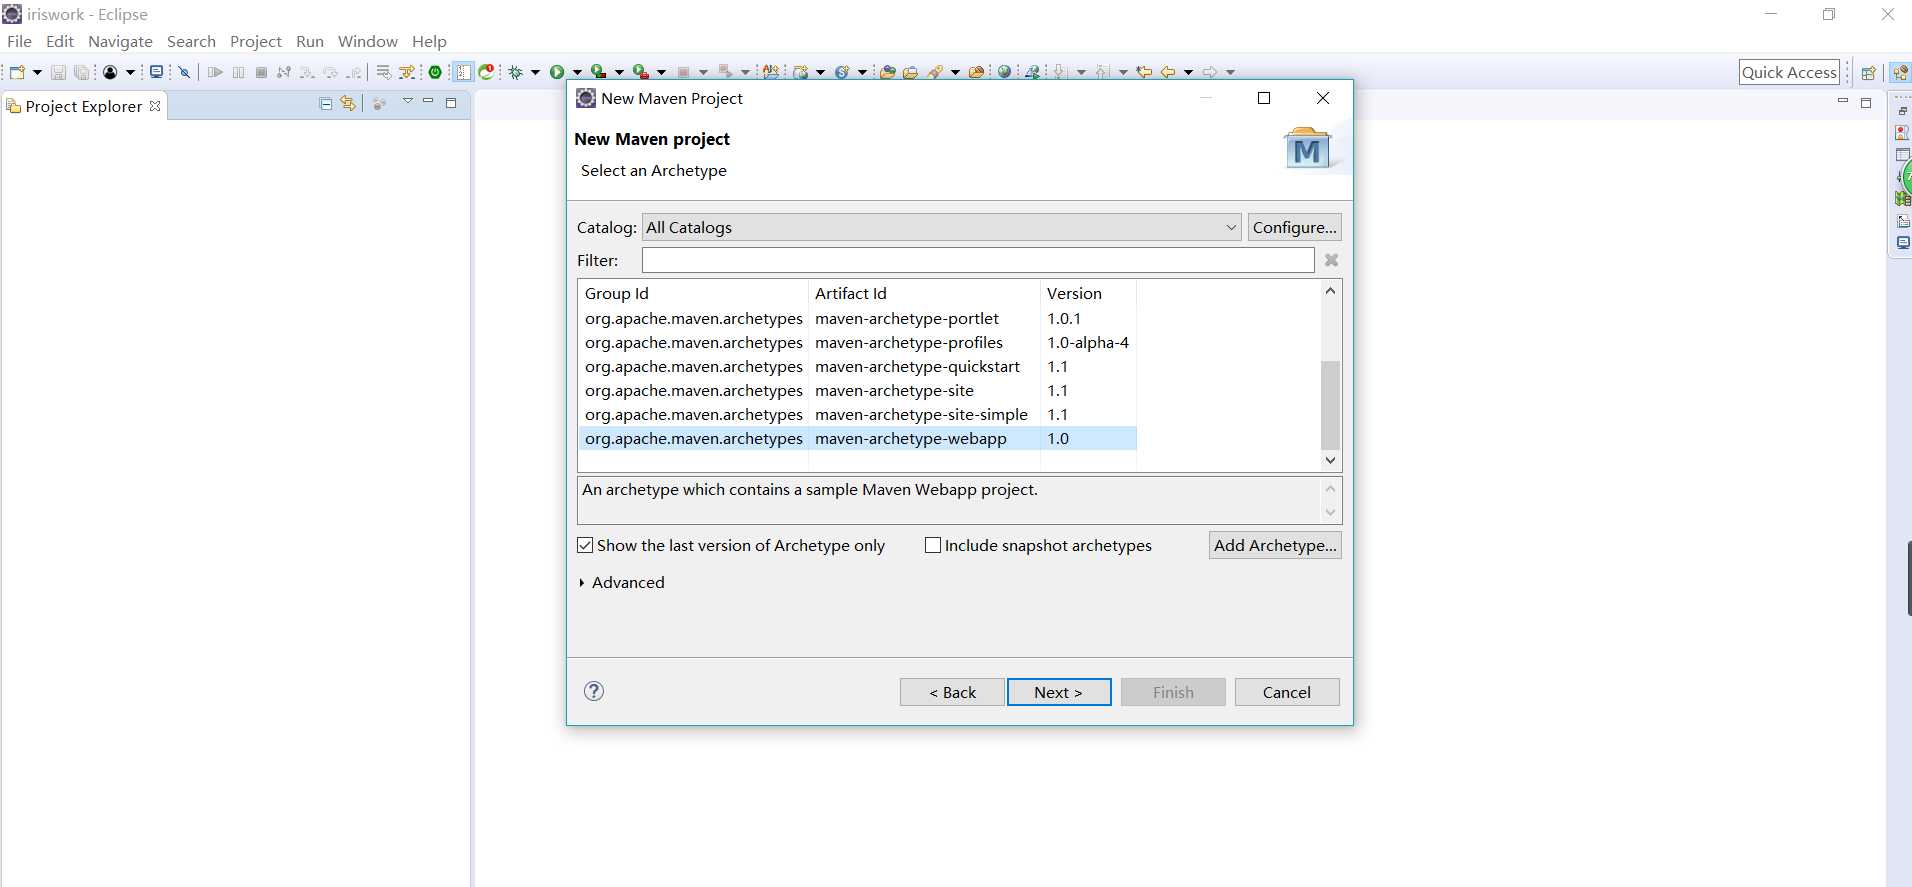Screen dimensions: 1912x887
Task: Click the archetype list scrollbar thumb
Action: (1330, 405)
